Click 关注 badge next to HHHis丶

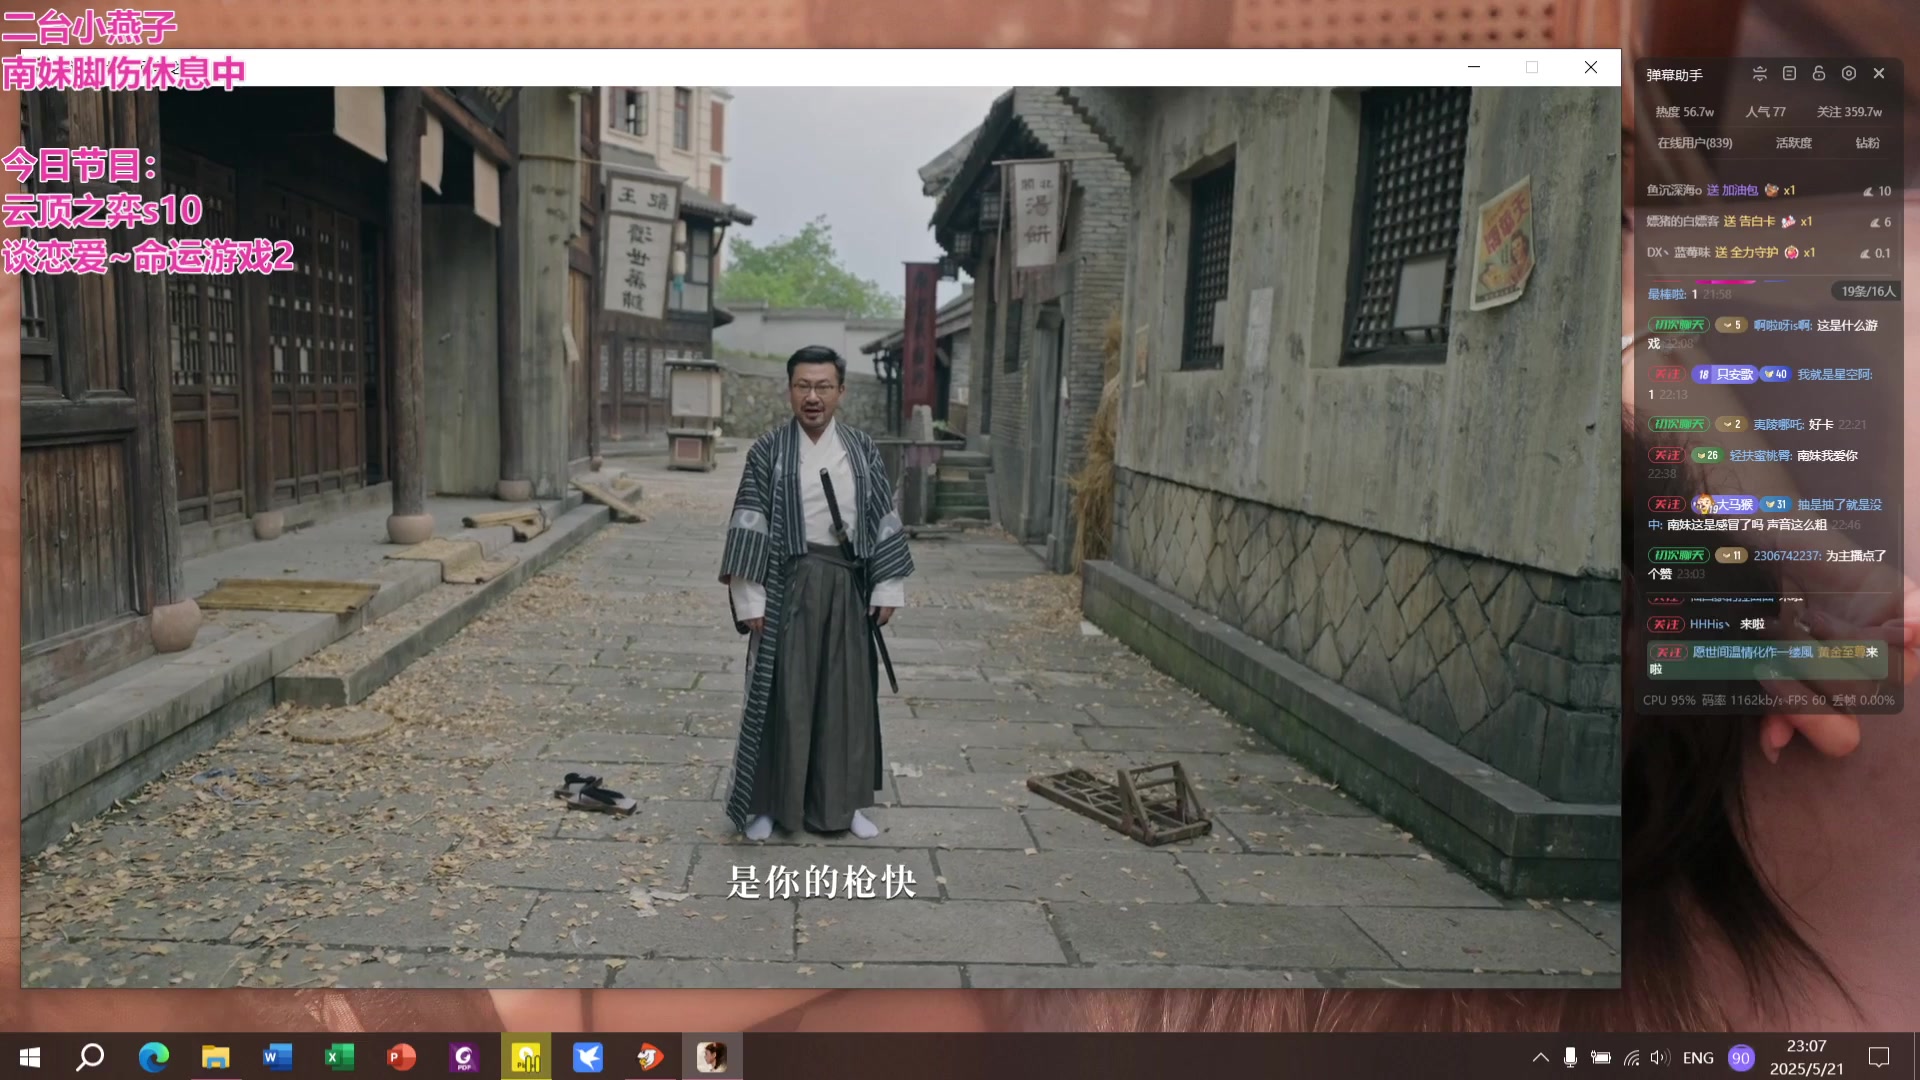[x=1666, y=624]
